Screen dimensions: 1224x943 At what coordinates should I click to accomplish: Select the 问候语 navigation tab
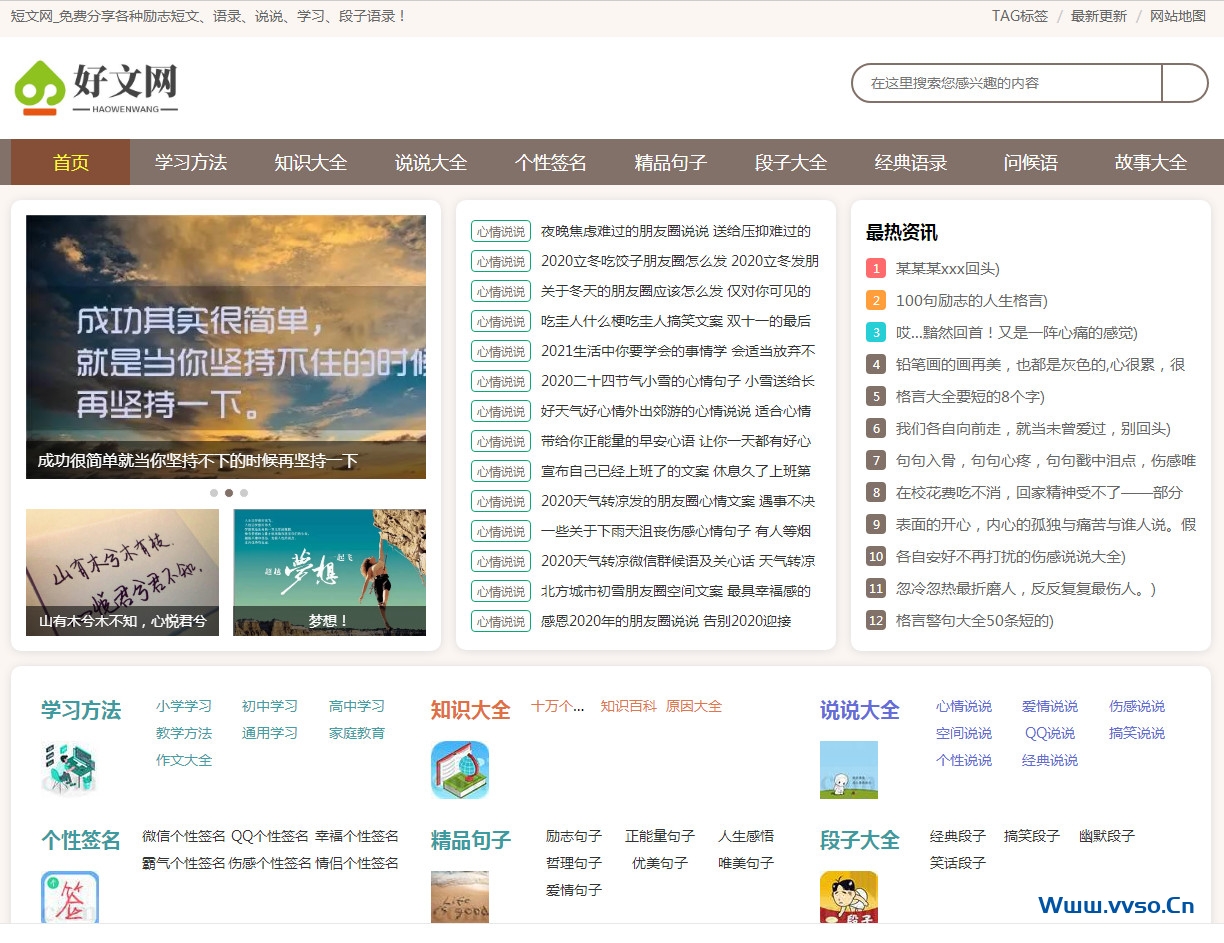tap(1031, 162)
